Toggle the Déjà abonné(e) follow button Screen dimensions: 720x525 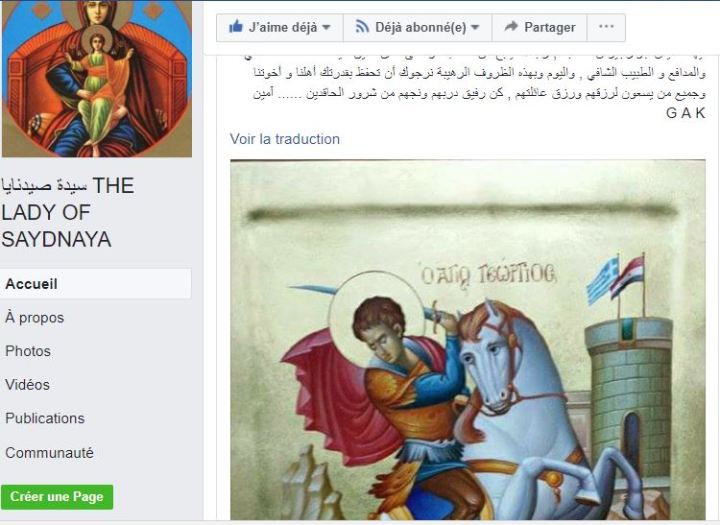[x=418, y=28]
